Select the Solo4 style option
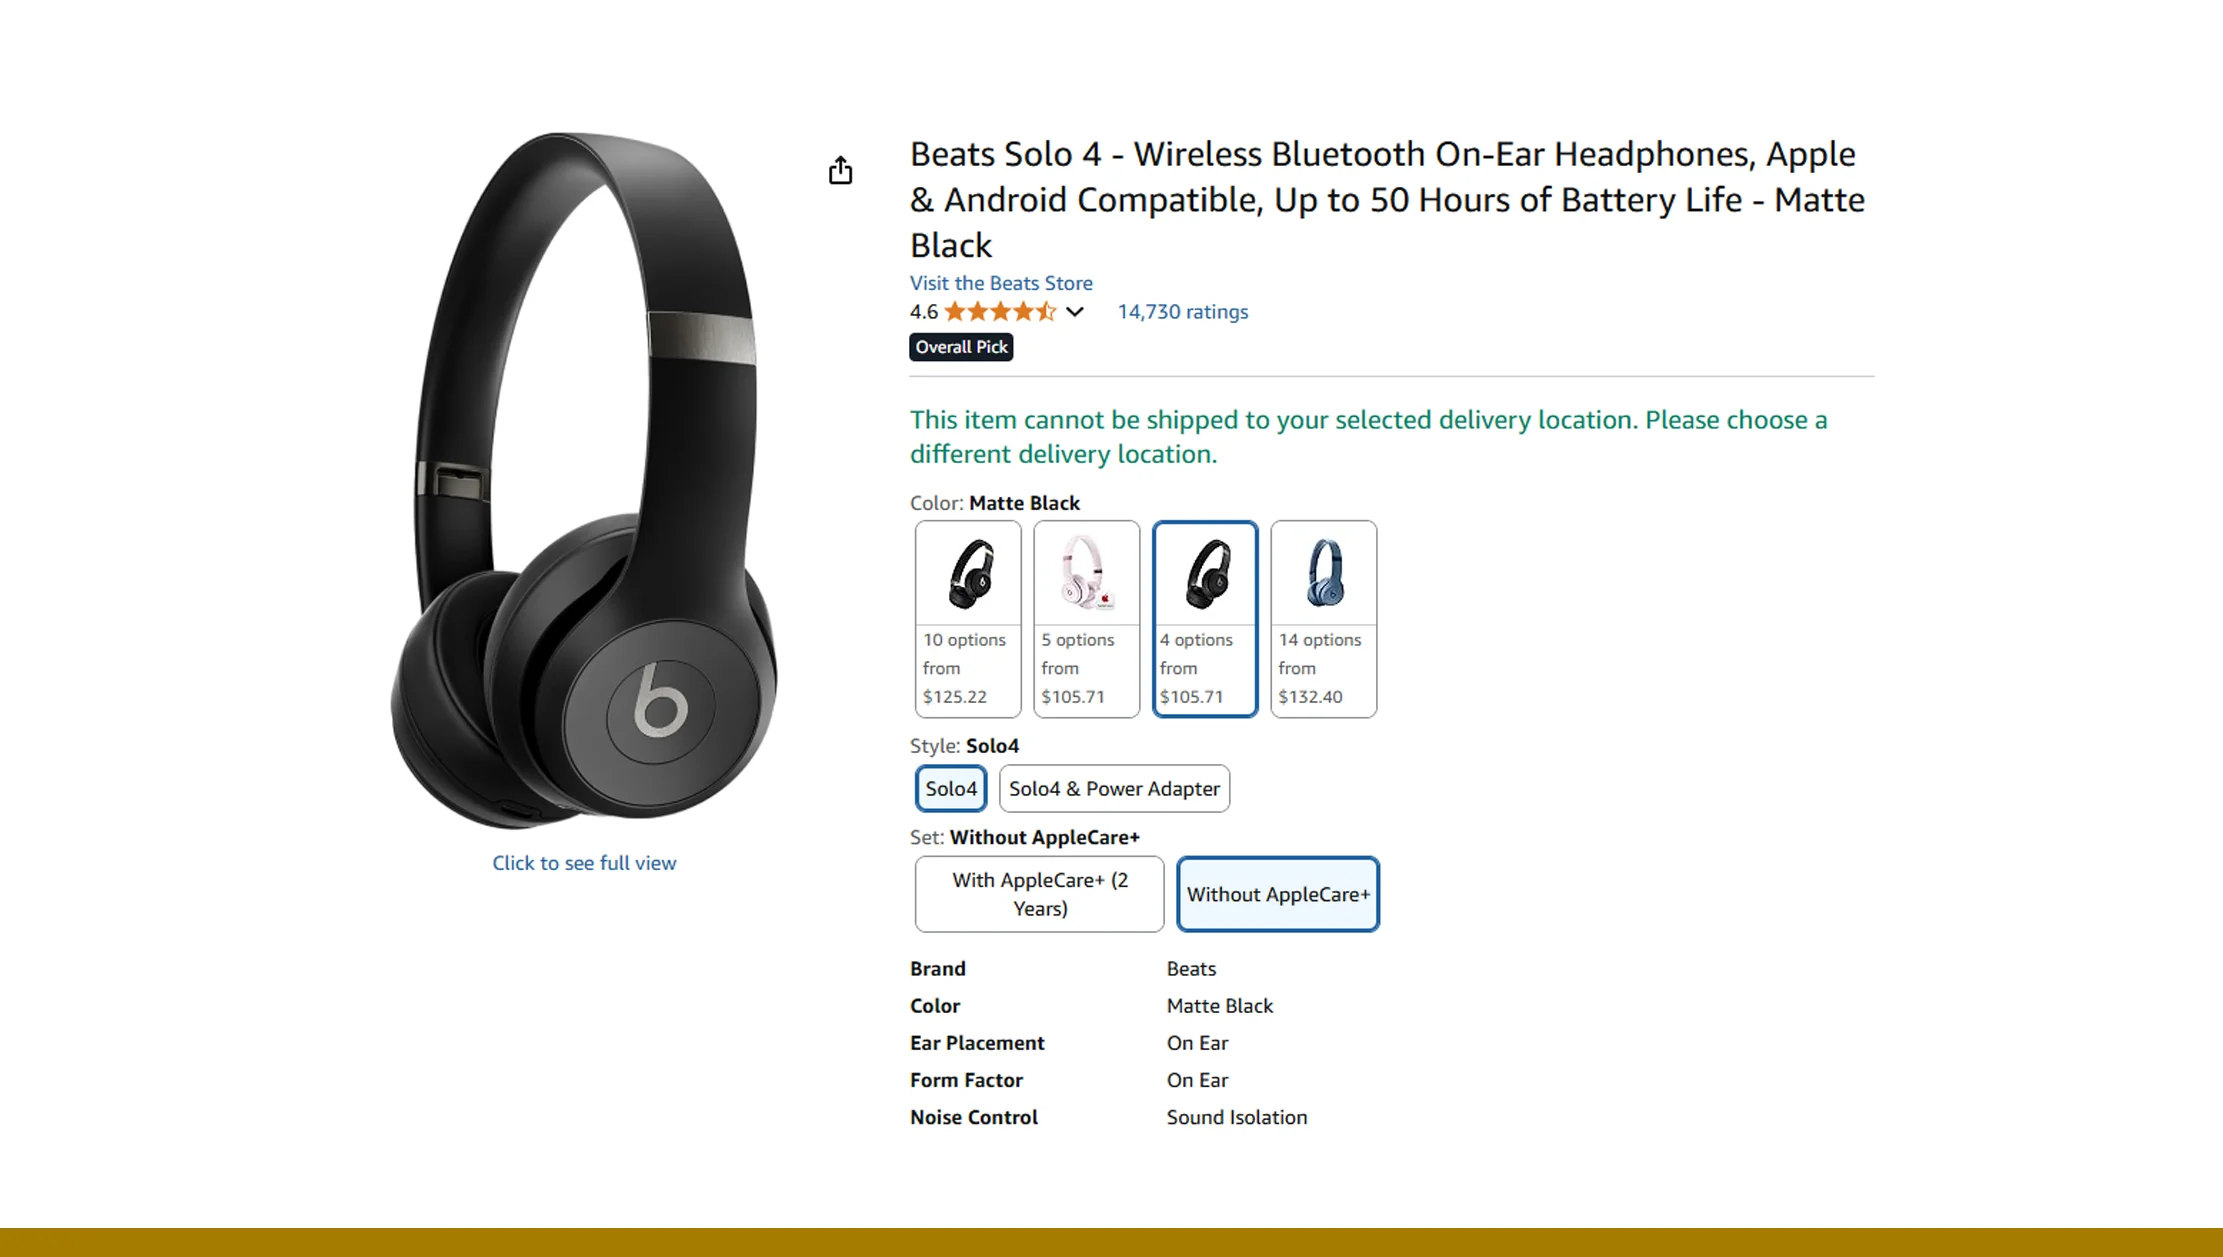 (951, 789)
